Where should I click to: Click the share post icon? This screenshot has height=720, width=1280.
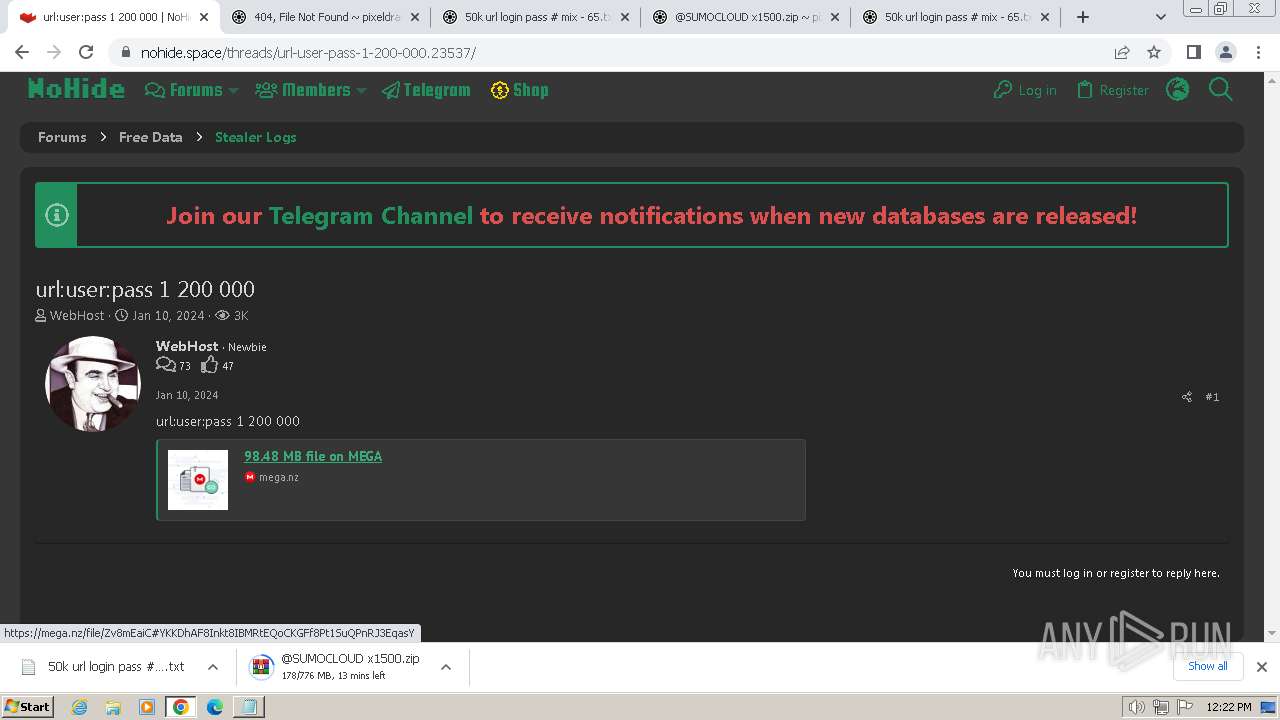[1187, 397]
